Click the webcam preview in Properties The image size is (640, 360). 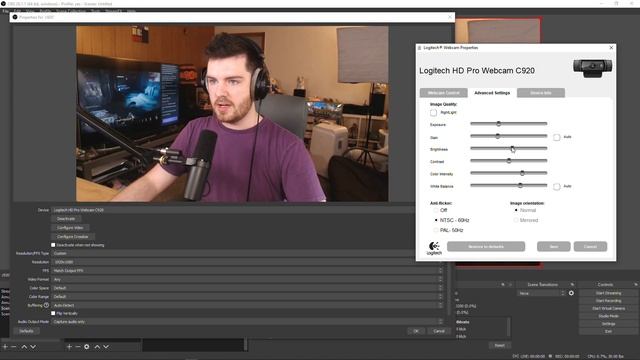click(232, 114)
